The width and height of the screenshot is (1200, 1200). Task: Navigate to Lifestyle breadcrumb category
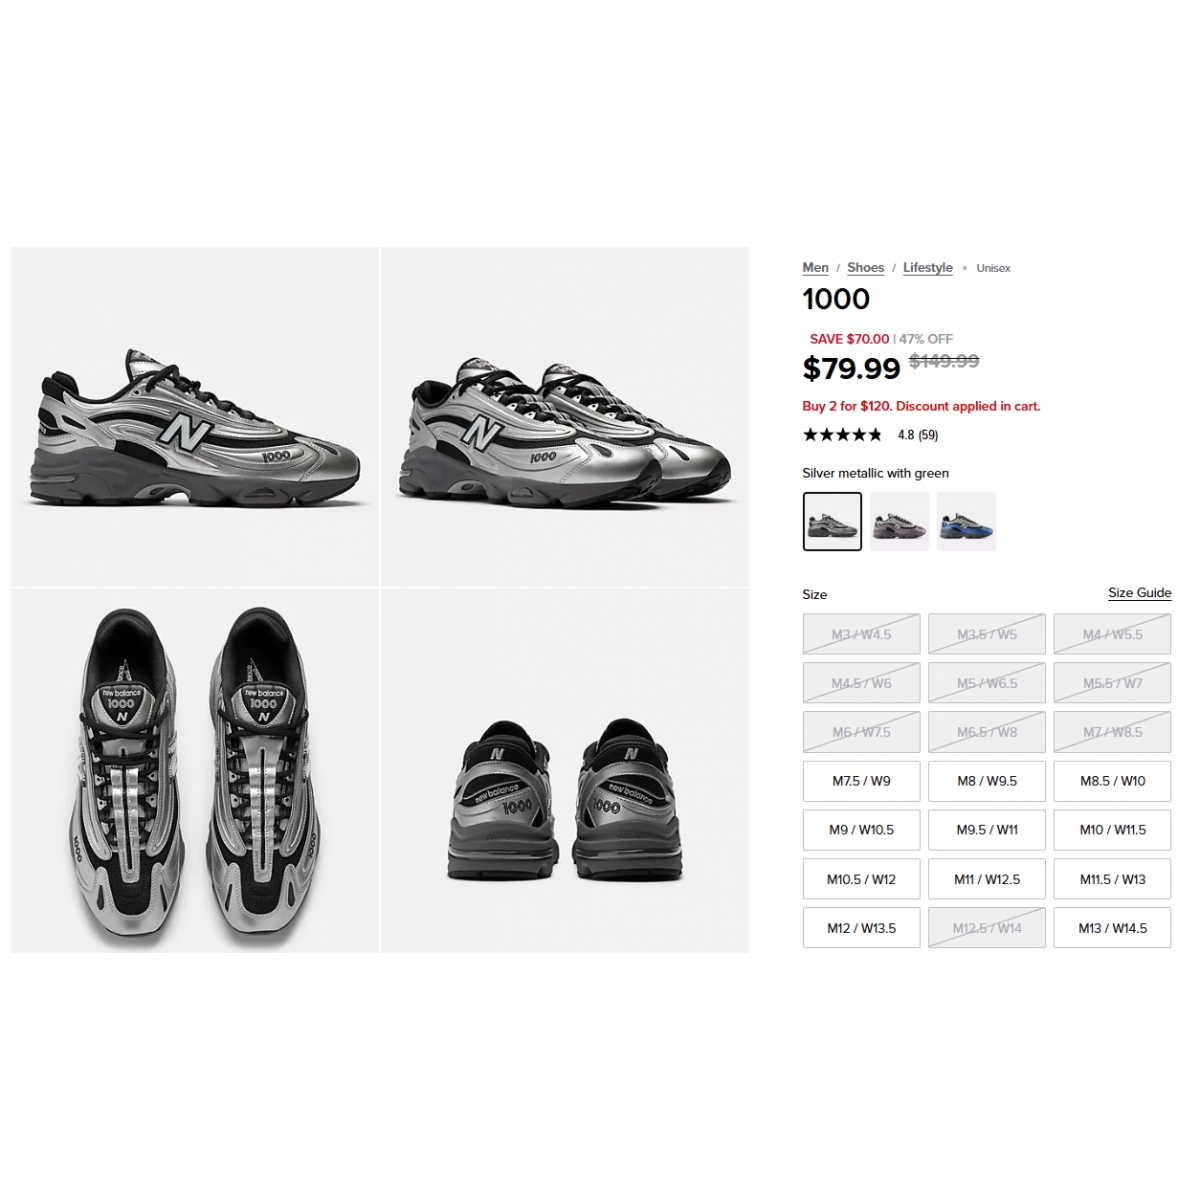pyautogui.click(x=927, y=268)
